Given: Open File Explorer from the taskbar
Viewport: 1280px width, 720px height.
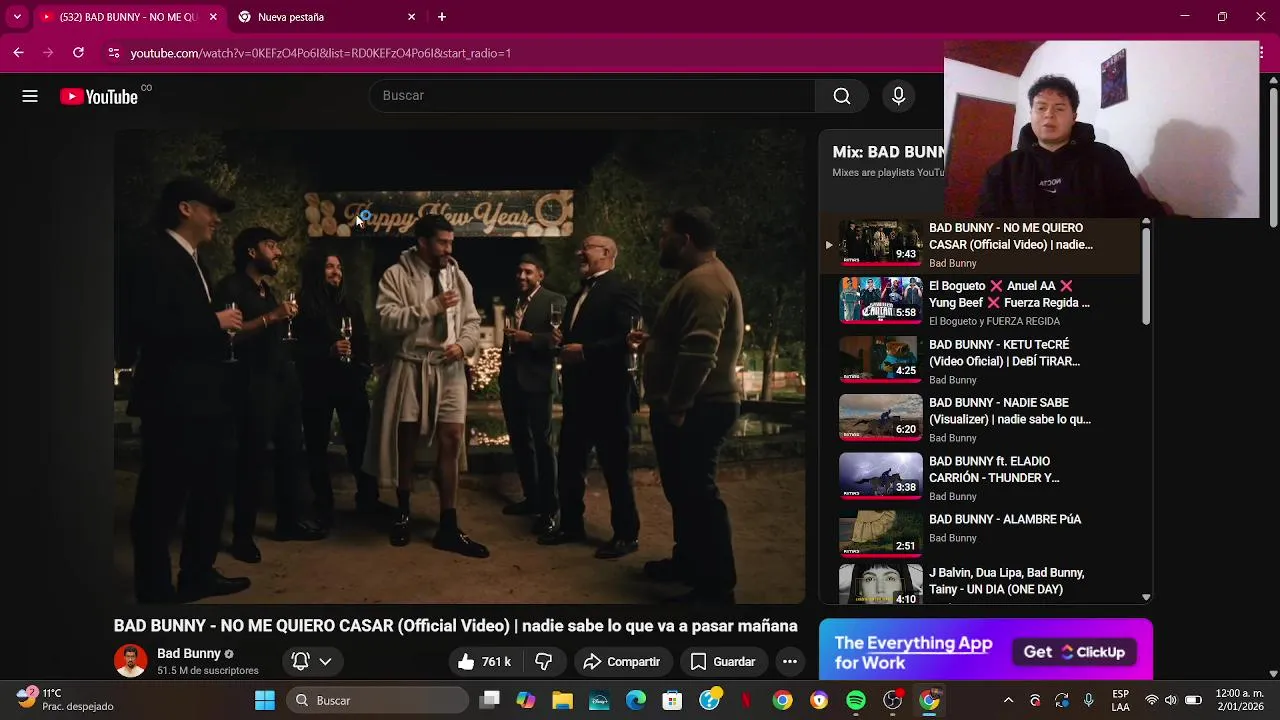Looking at the screenshot, I should click(562, 701).
